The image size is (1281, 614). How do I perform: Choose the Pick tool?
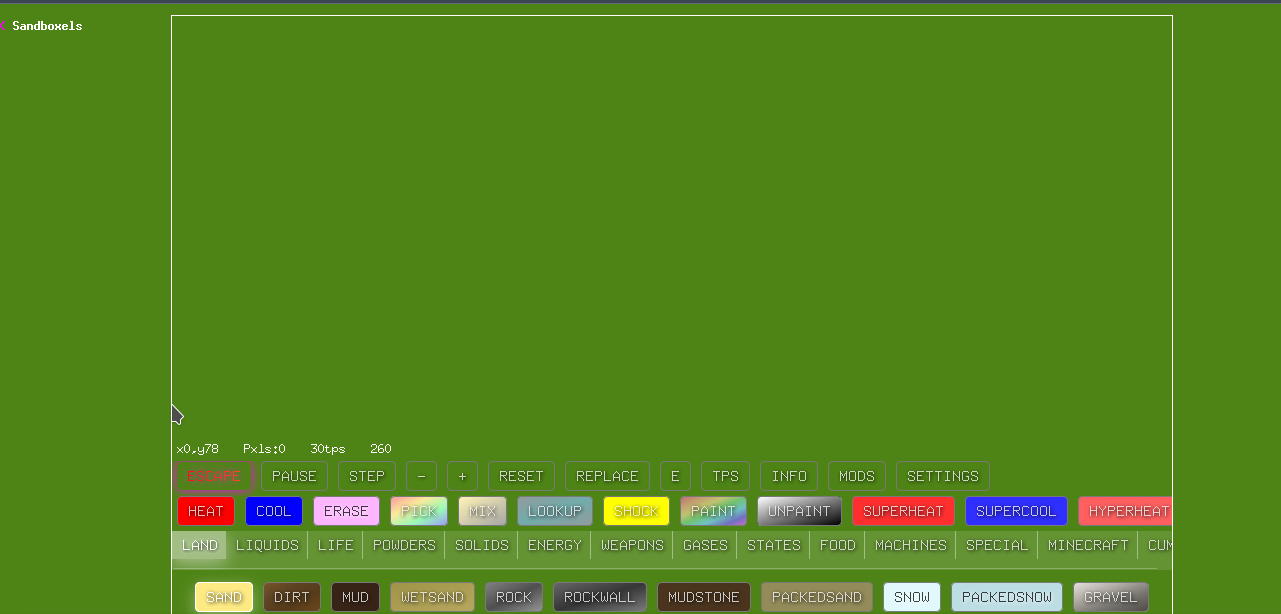(x=419, y=511)
